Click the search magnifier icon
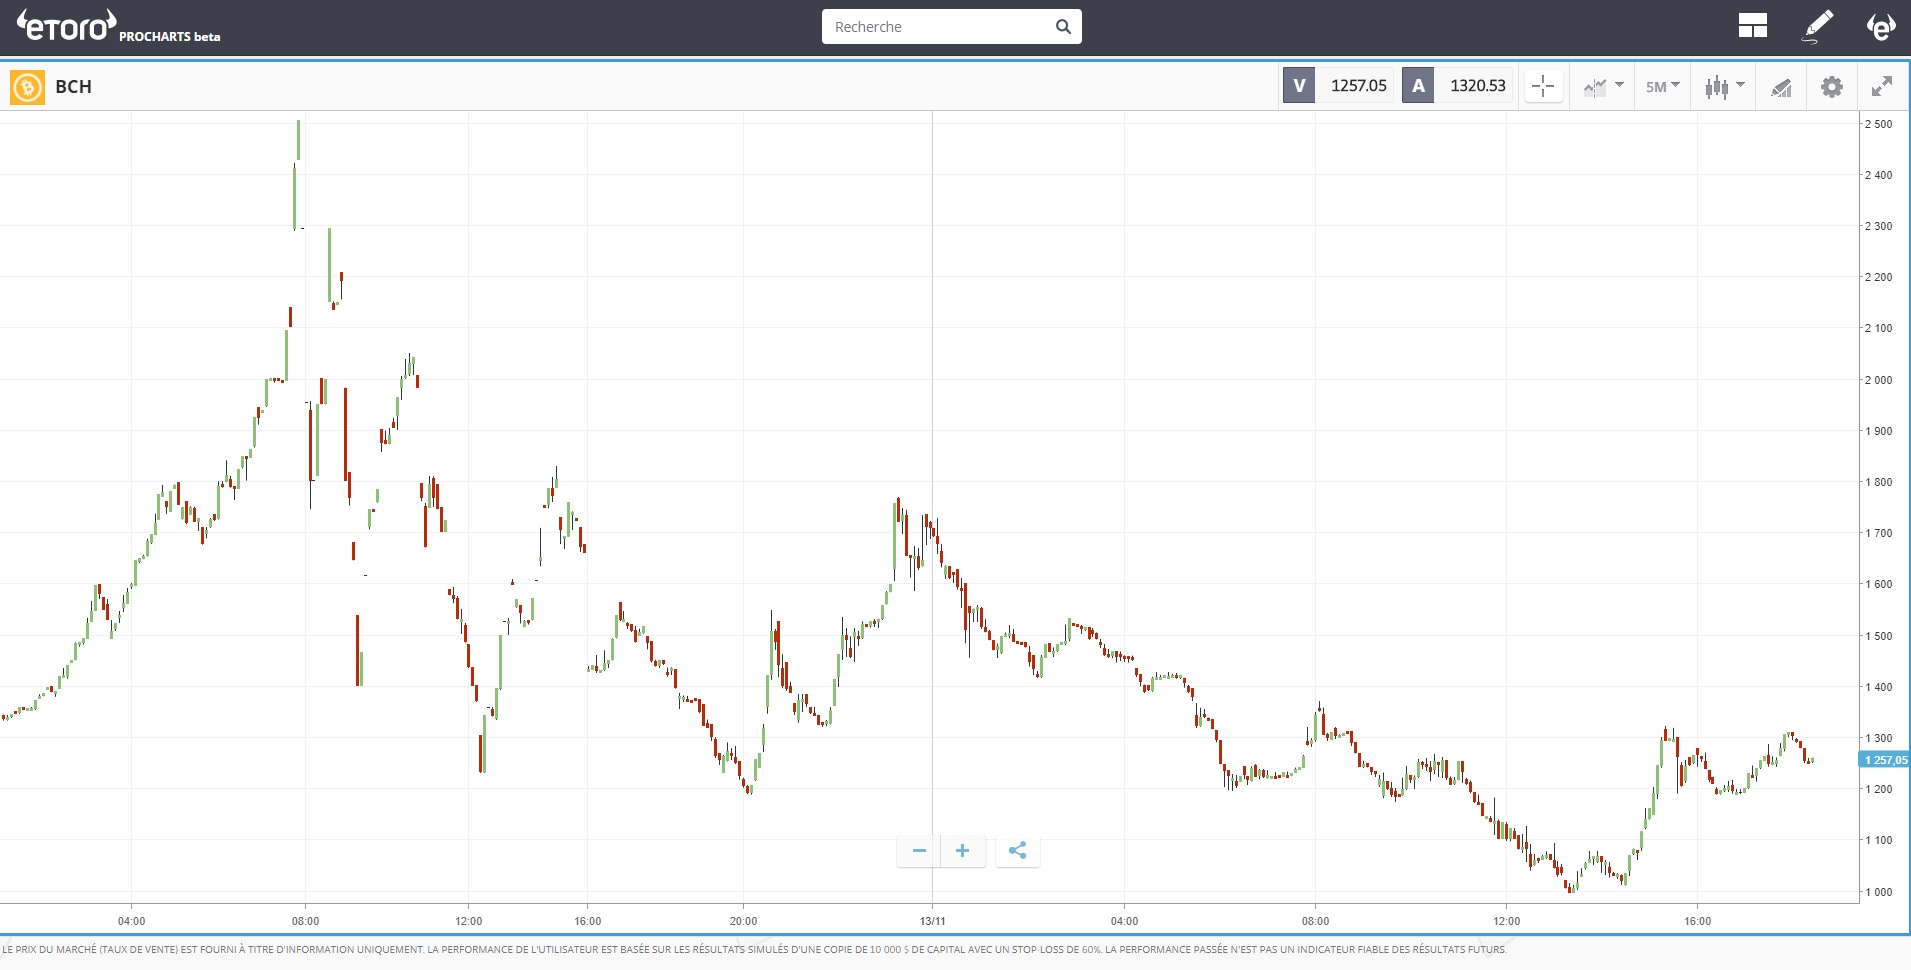The height and width of the screenshot is (970, 1911). [1063, 27]
